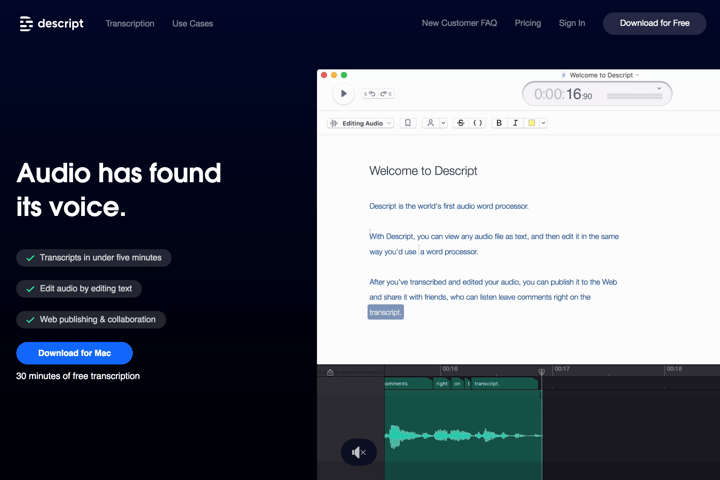The width and height of the screenshot is (720, 480).
Task: Select the 'comments' word clip in timeline
Action: pyautogui.click(x=407, y=384)
